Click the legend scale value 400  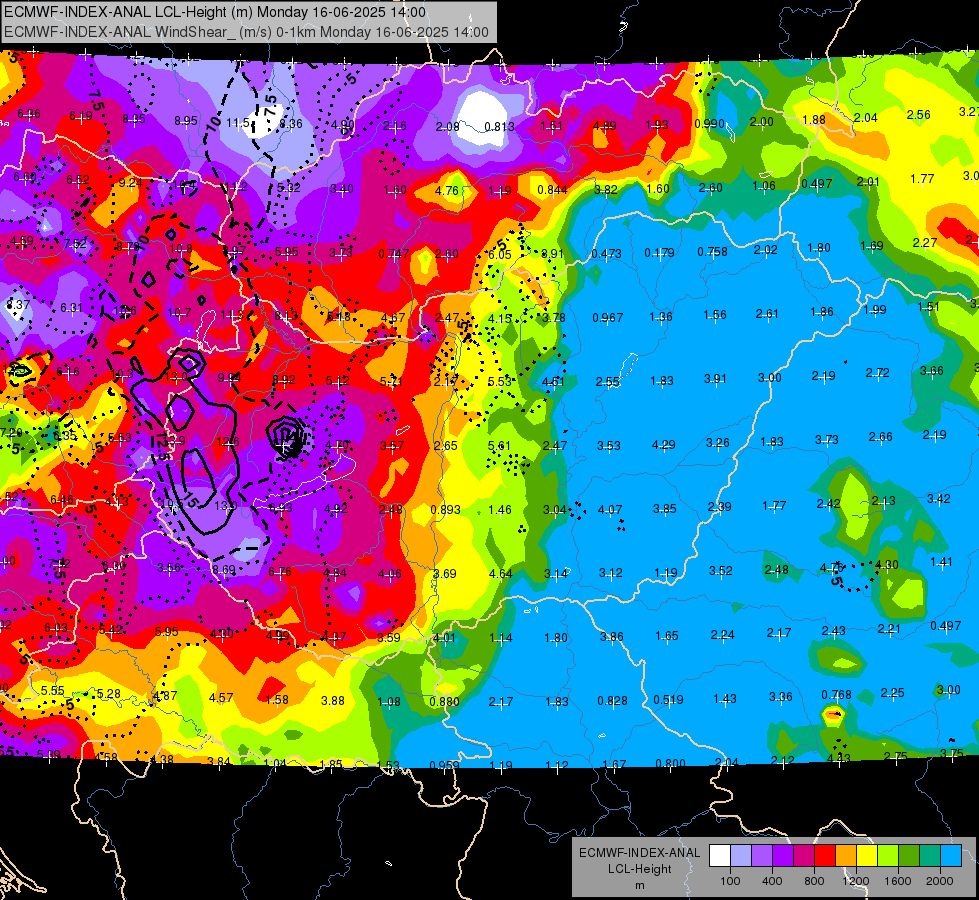pyautogui.click(x=772, y=881)
